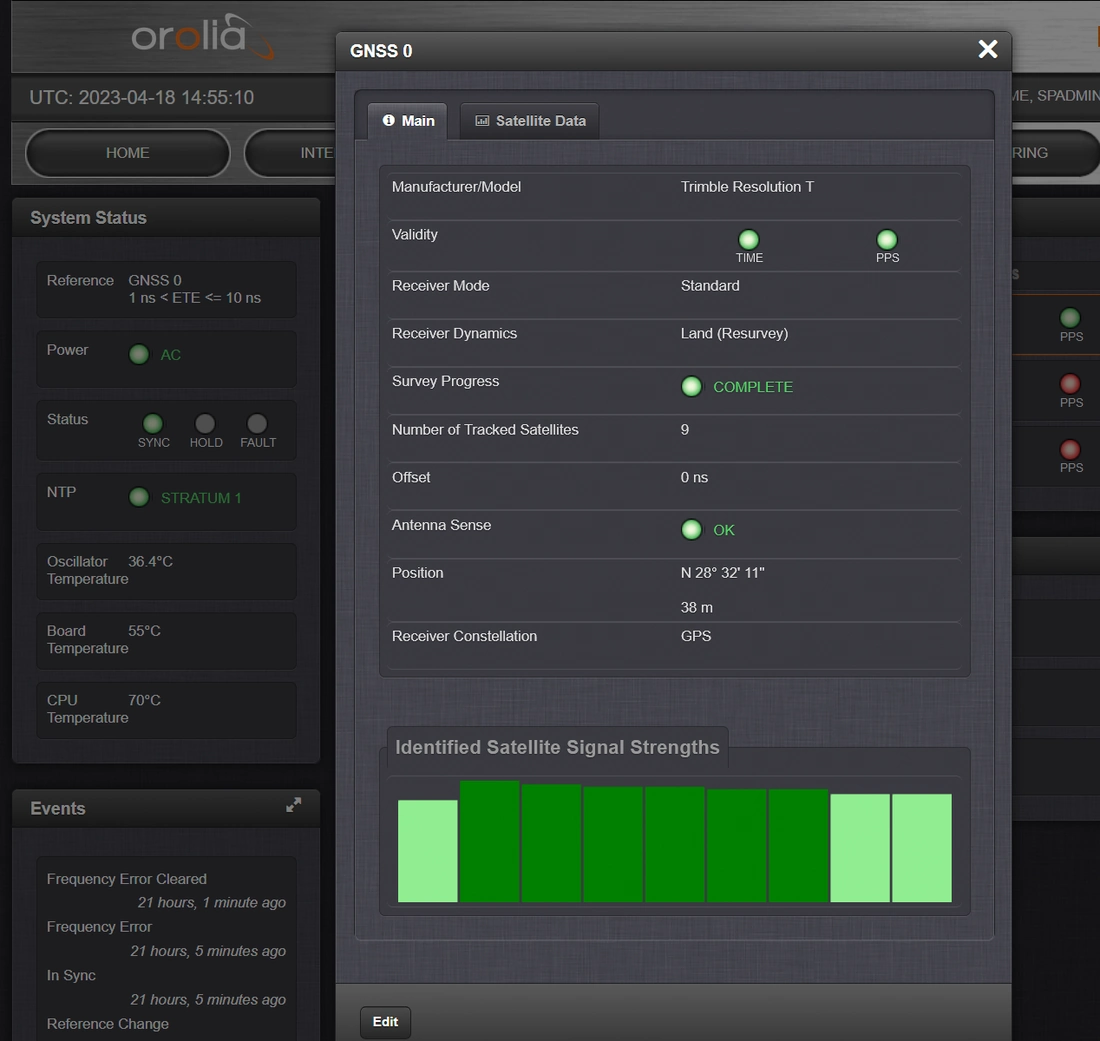The height and width of the screenshot is (1041, 1100).
Task: Click the '1 ns < ETE <= 10 ns' text
Action: (x=194, y=298)
